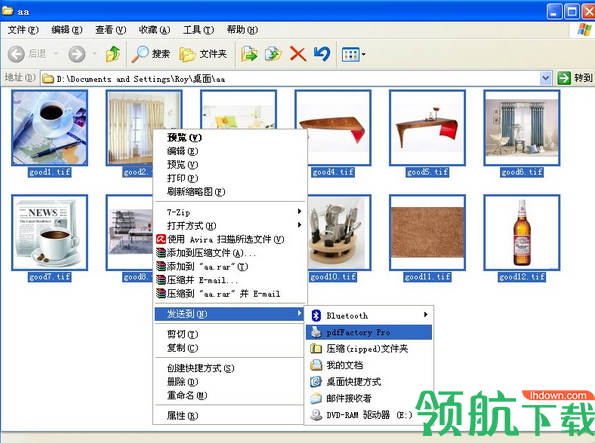
Task: Send to 压缩(zipped)文件夹
Action: click(369, 348)
